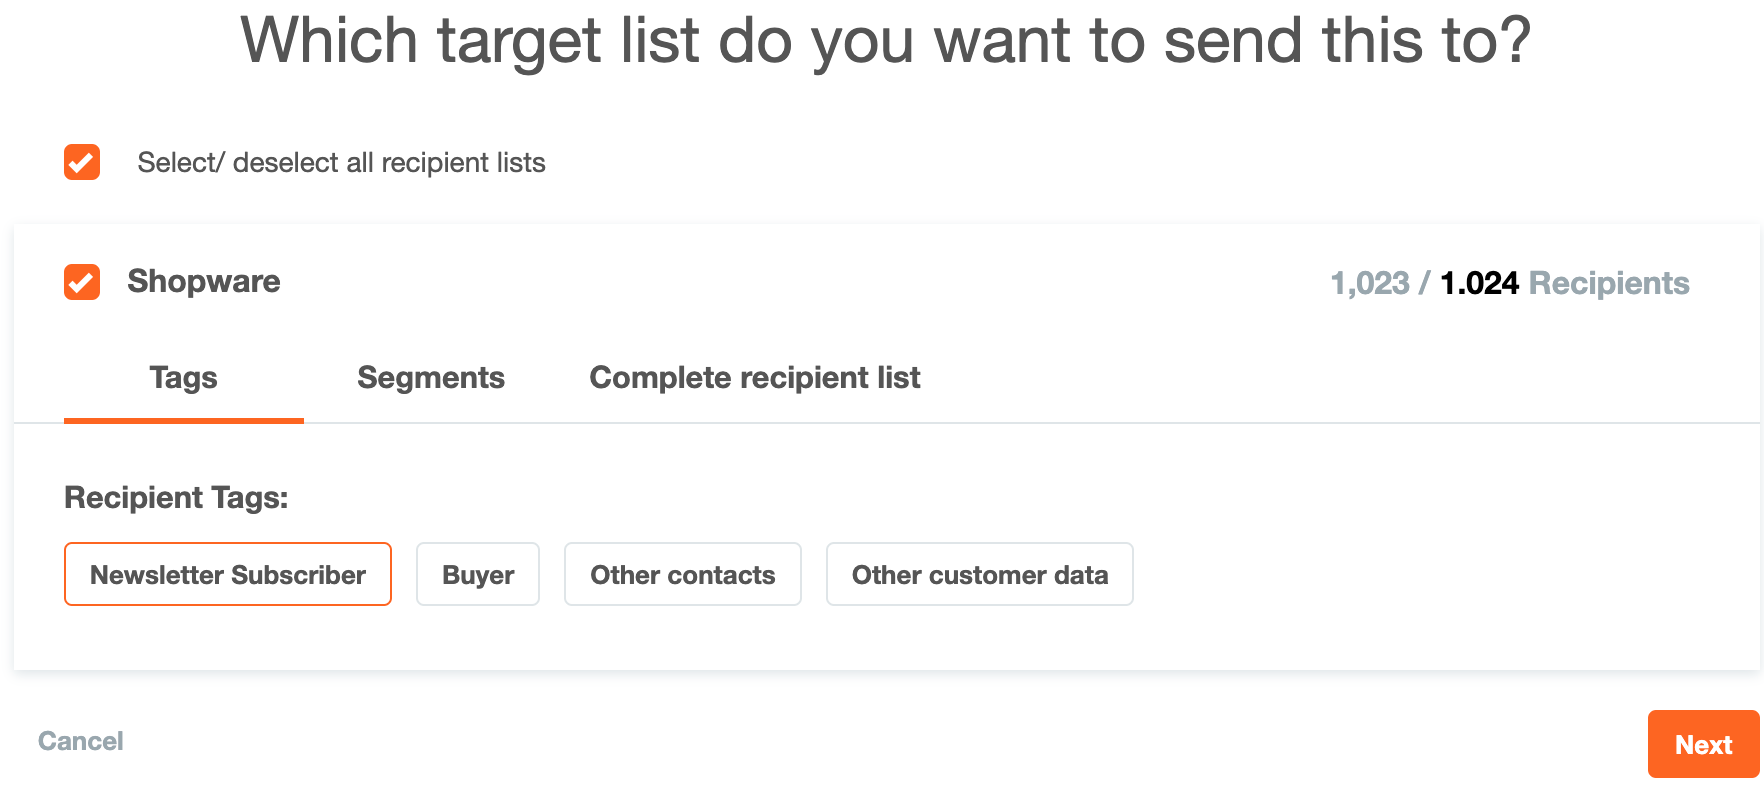1764x786 pixels.
Task: Select the Newsletter Subscriber tag
Action: (228, 574)
